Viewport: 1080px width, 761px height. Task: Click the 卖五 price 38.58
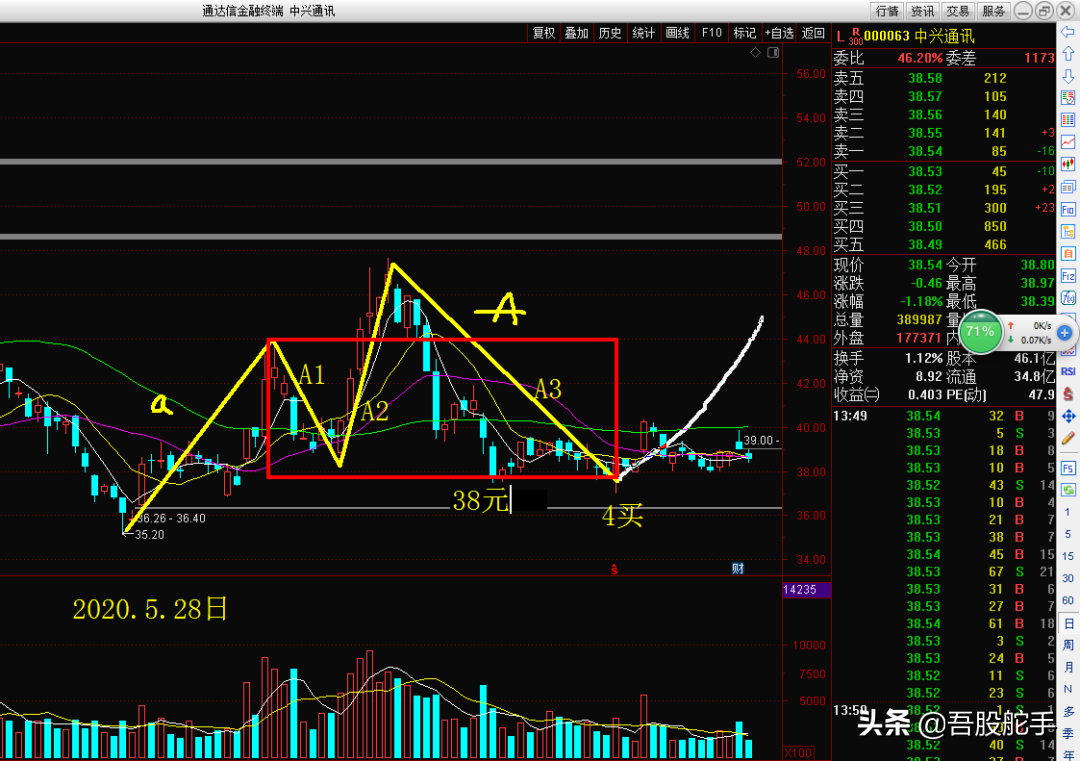pyautogui.click(x=924, y=79)
